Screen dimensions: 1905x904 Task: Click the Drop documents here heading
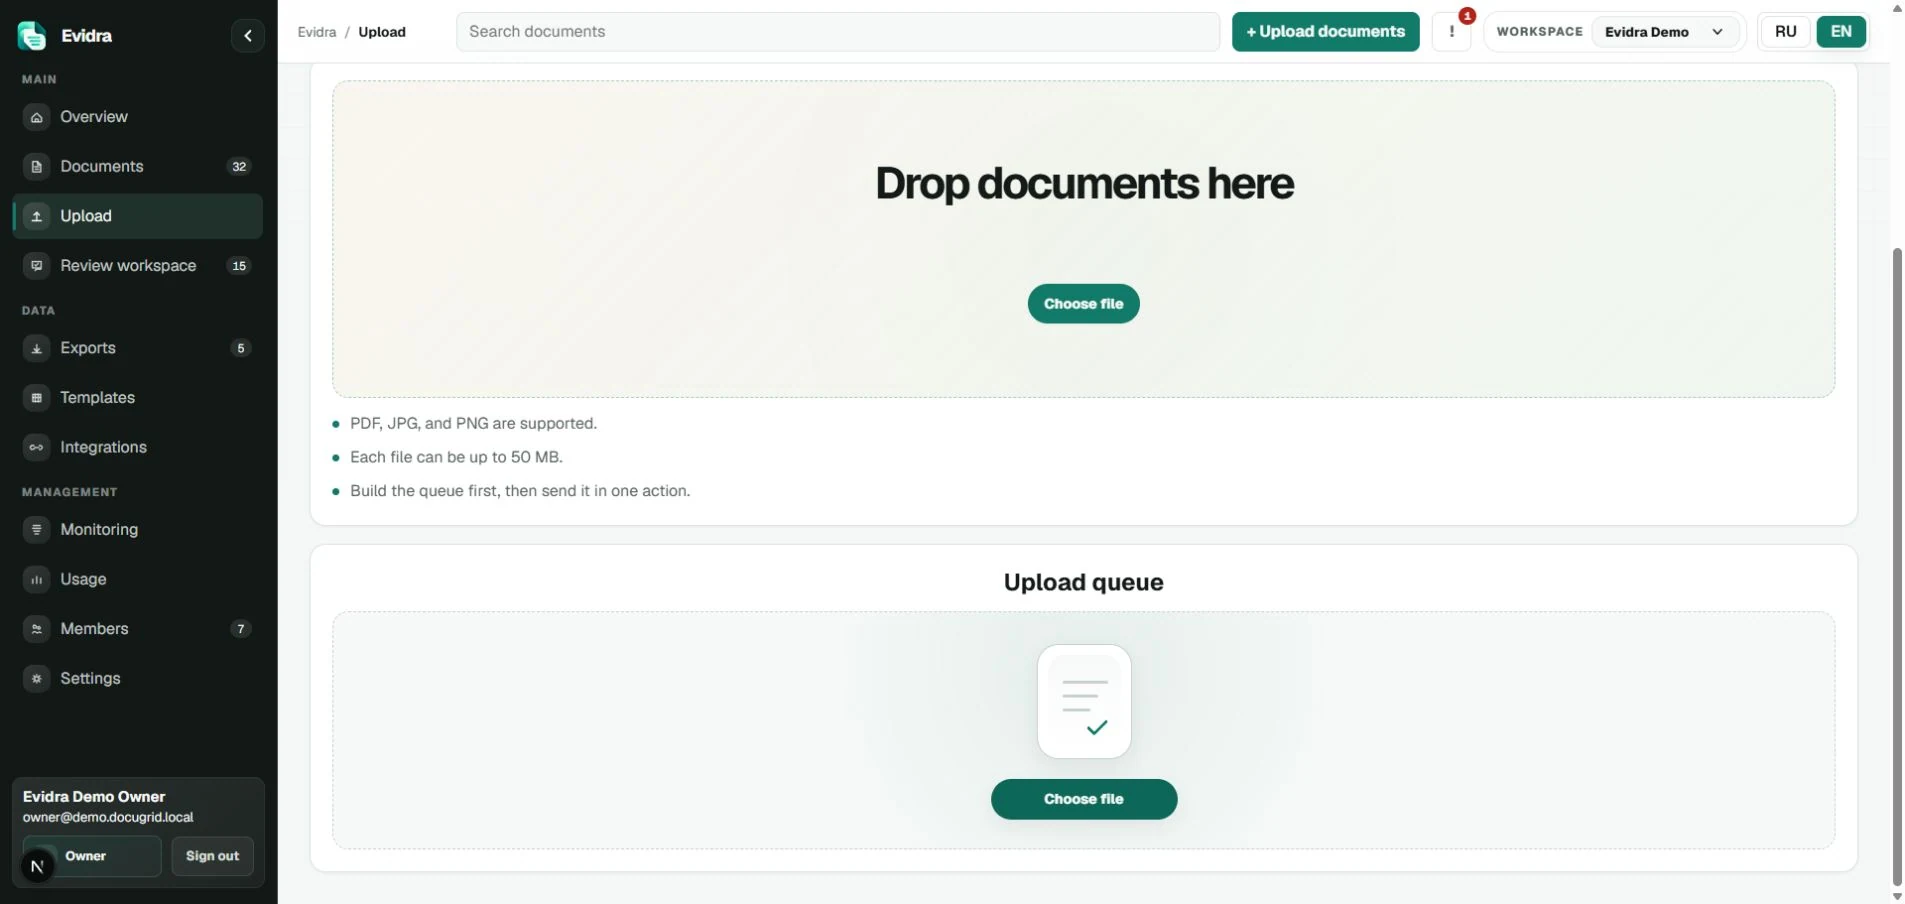(1084, 184)
